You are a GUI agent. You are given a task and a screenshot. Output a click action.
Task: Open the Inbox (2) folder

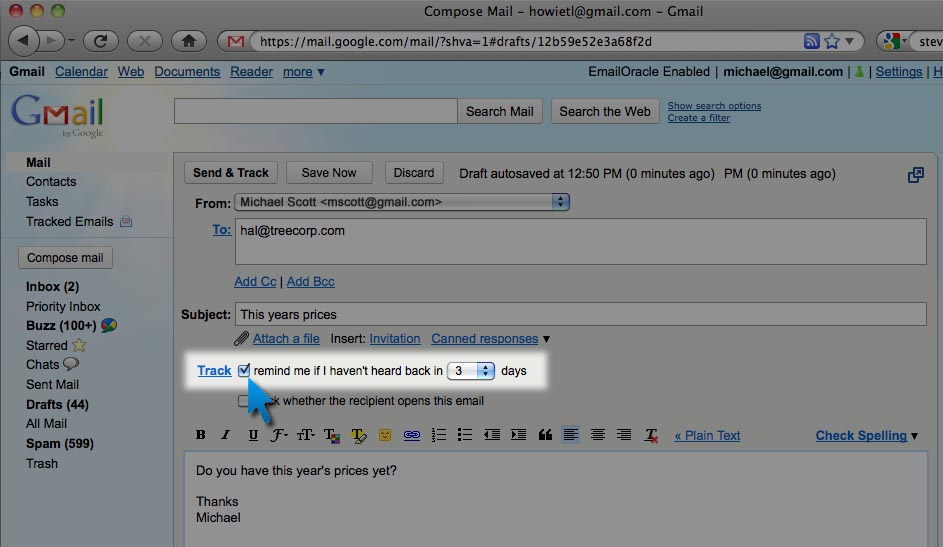coord(52,287)
